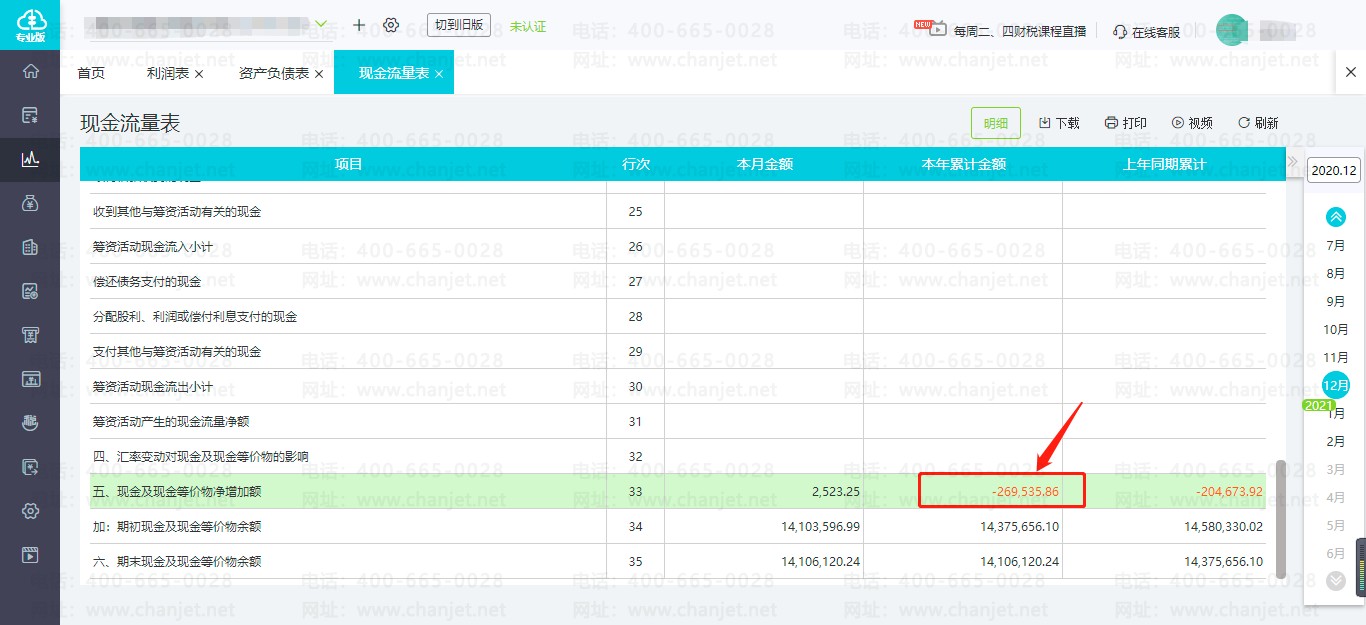Select 8月 in the month list

(1336, 273)
